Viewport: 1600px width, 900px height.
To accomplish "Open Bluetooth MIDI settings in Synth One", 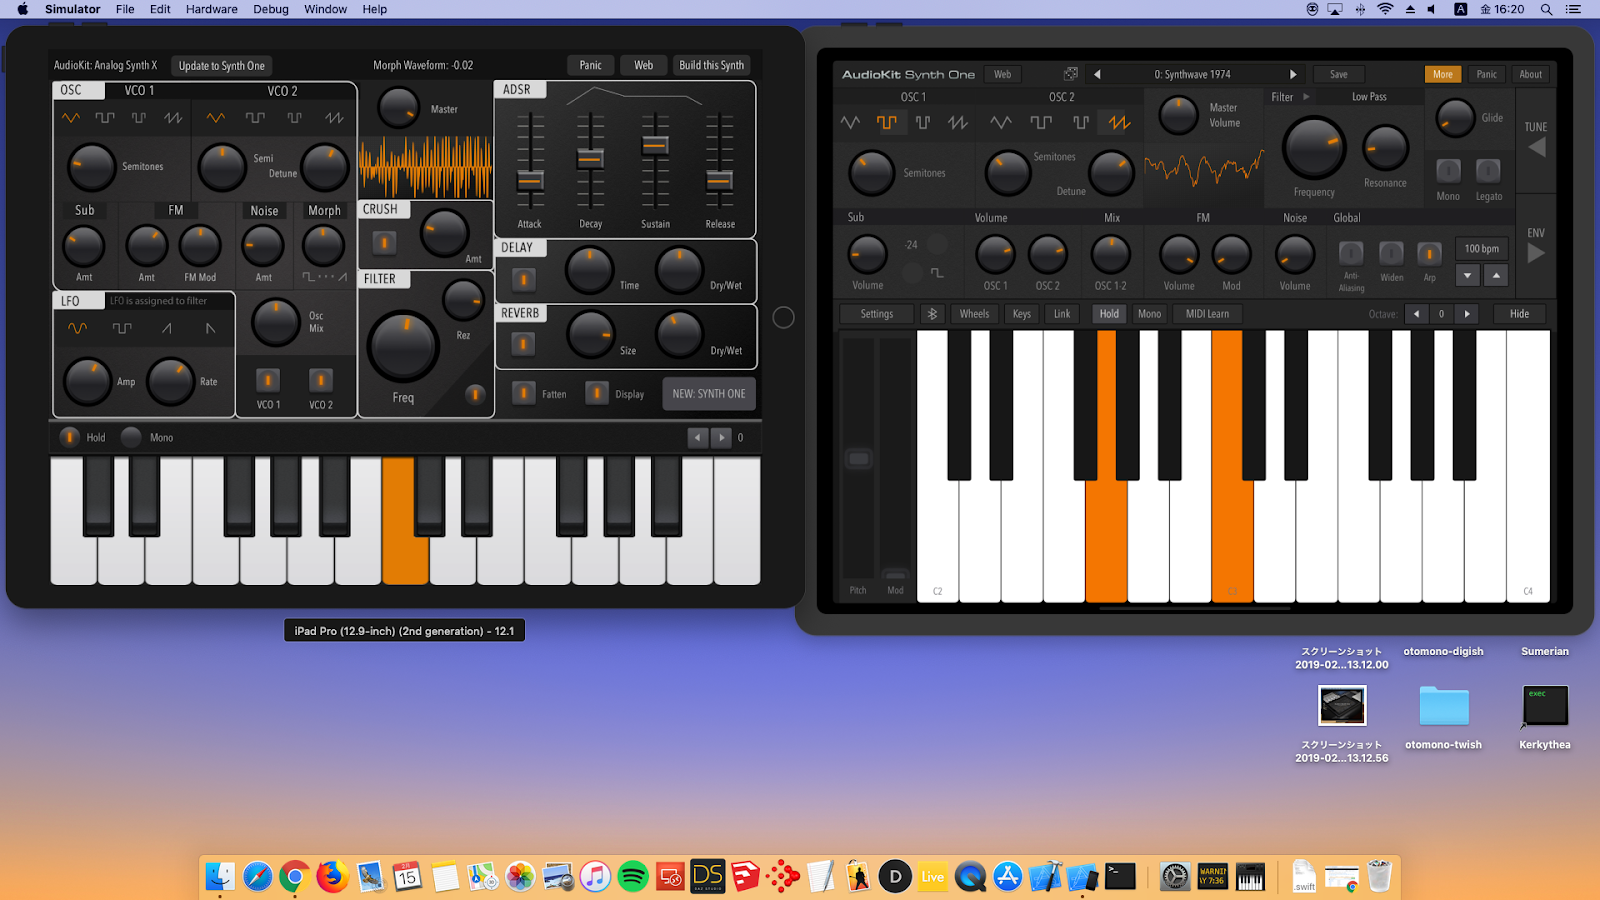I will [x=933, y=314].
